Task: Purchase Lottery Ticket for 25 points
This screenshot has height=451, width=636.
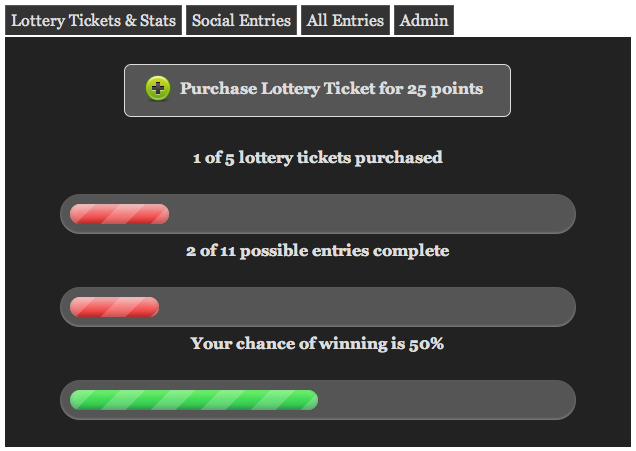Action: (x=317, y=90)
